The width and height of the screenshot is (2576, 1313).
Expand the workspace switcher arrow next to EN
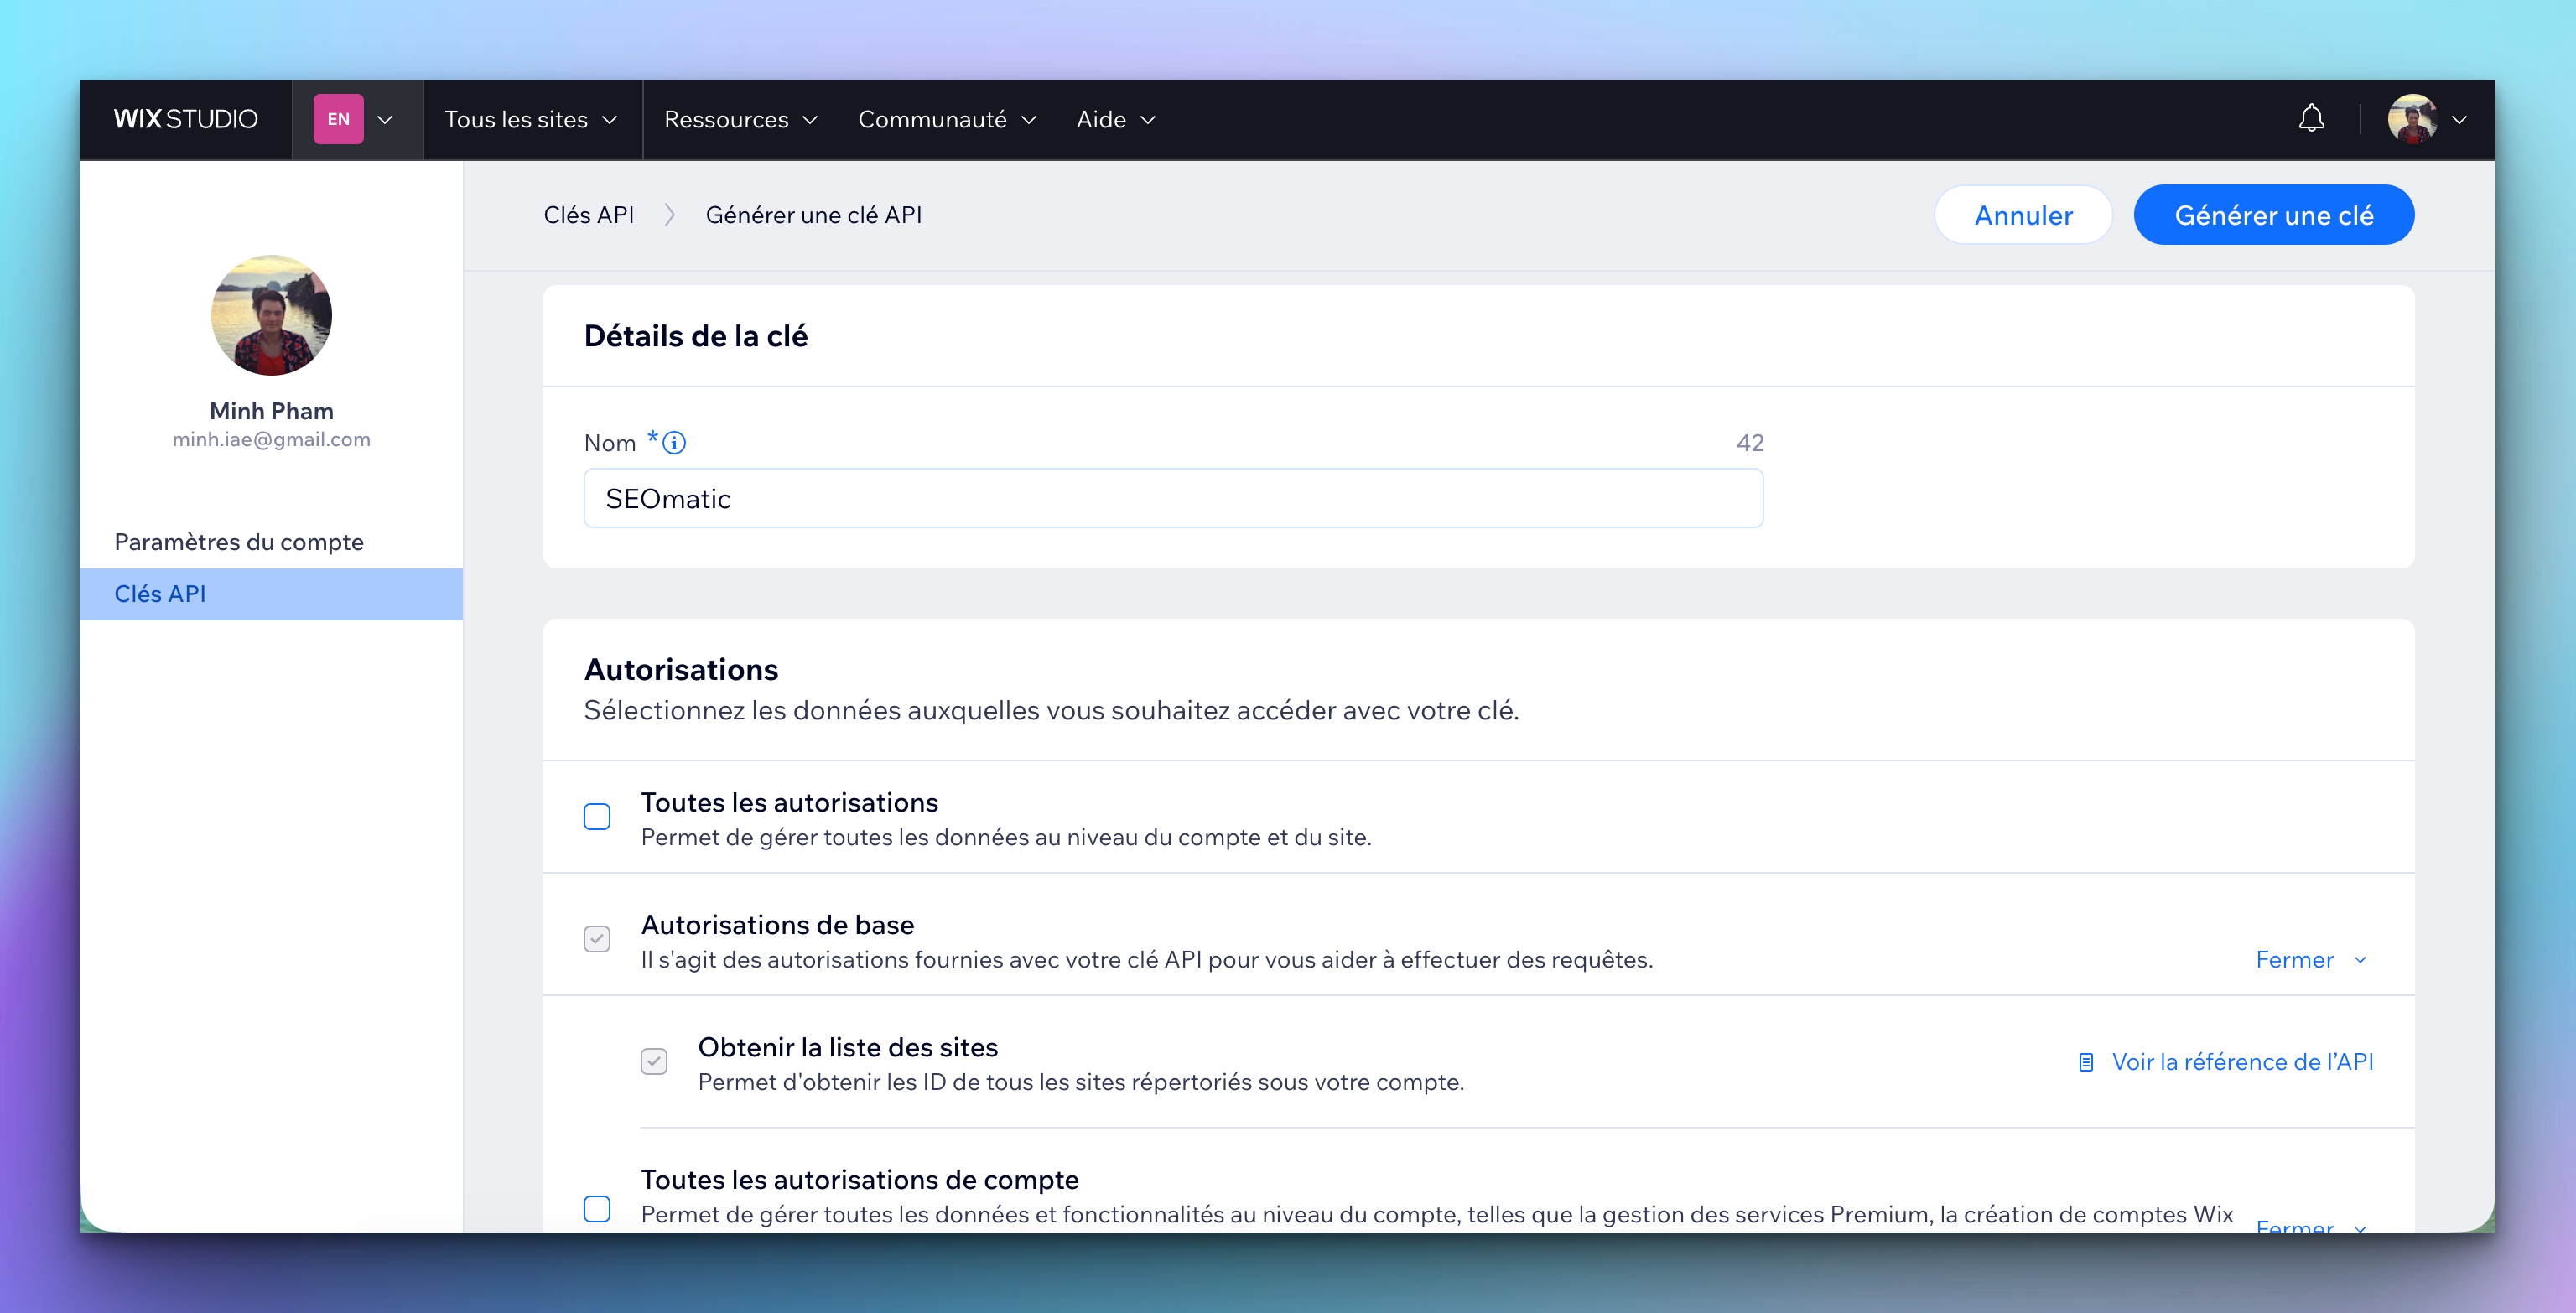(x=385, y=120)
